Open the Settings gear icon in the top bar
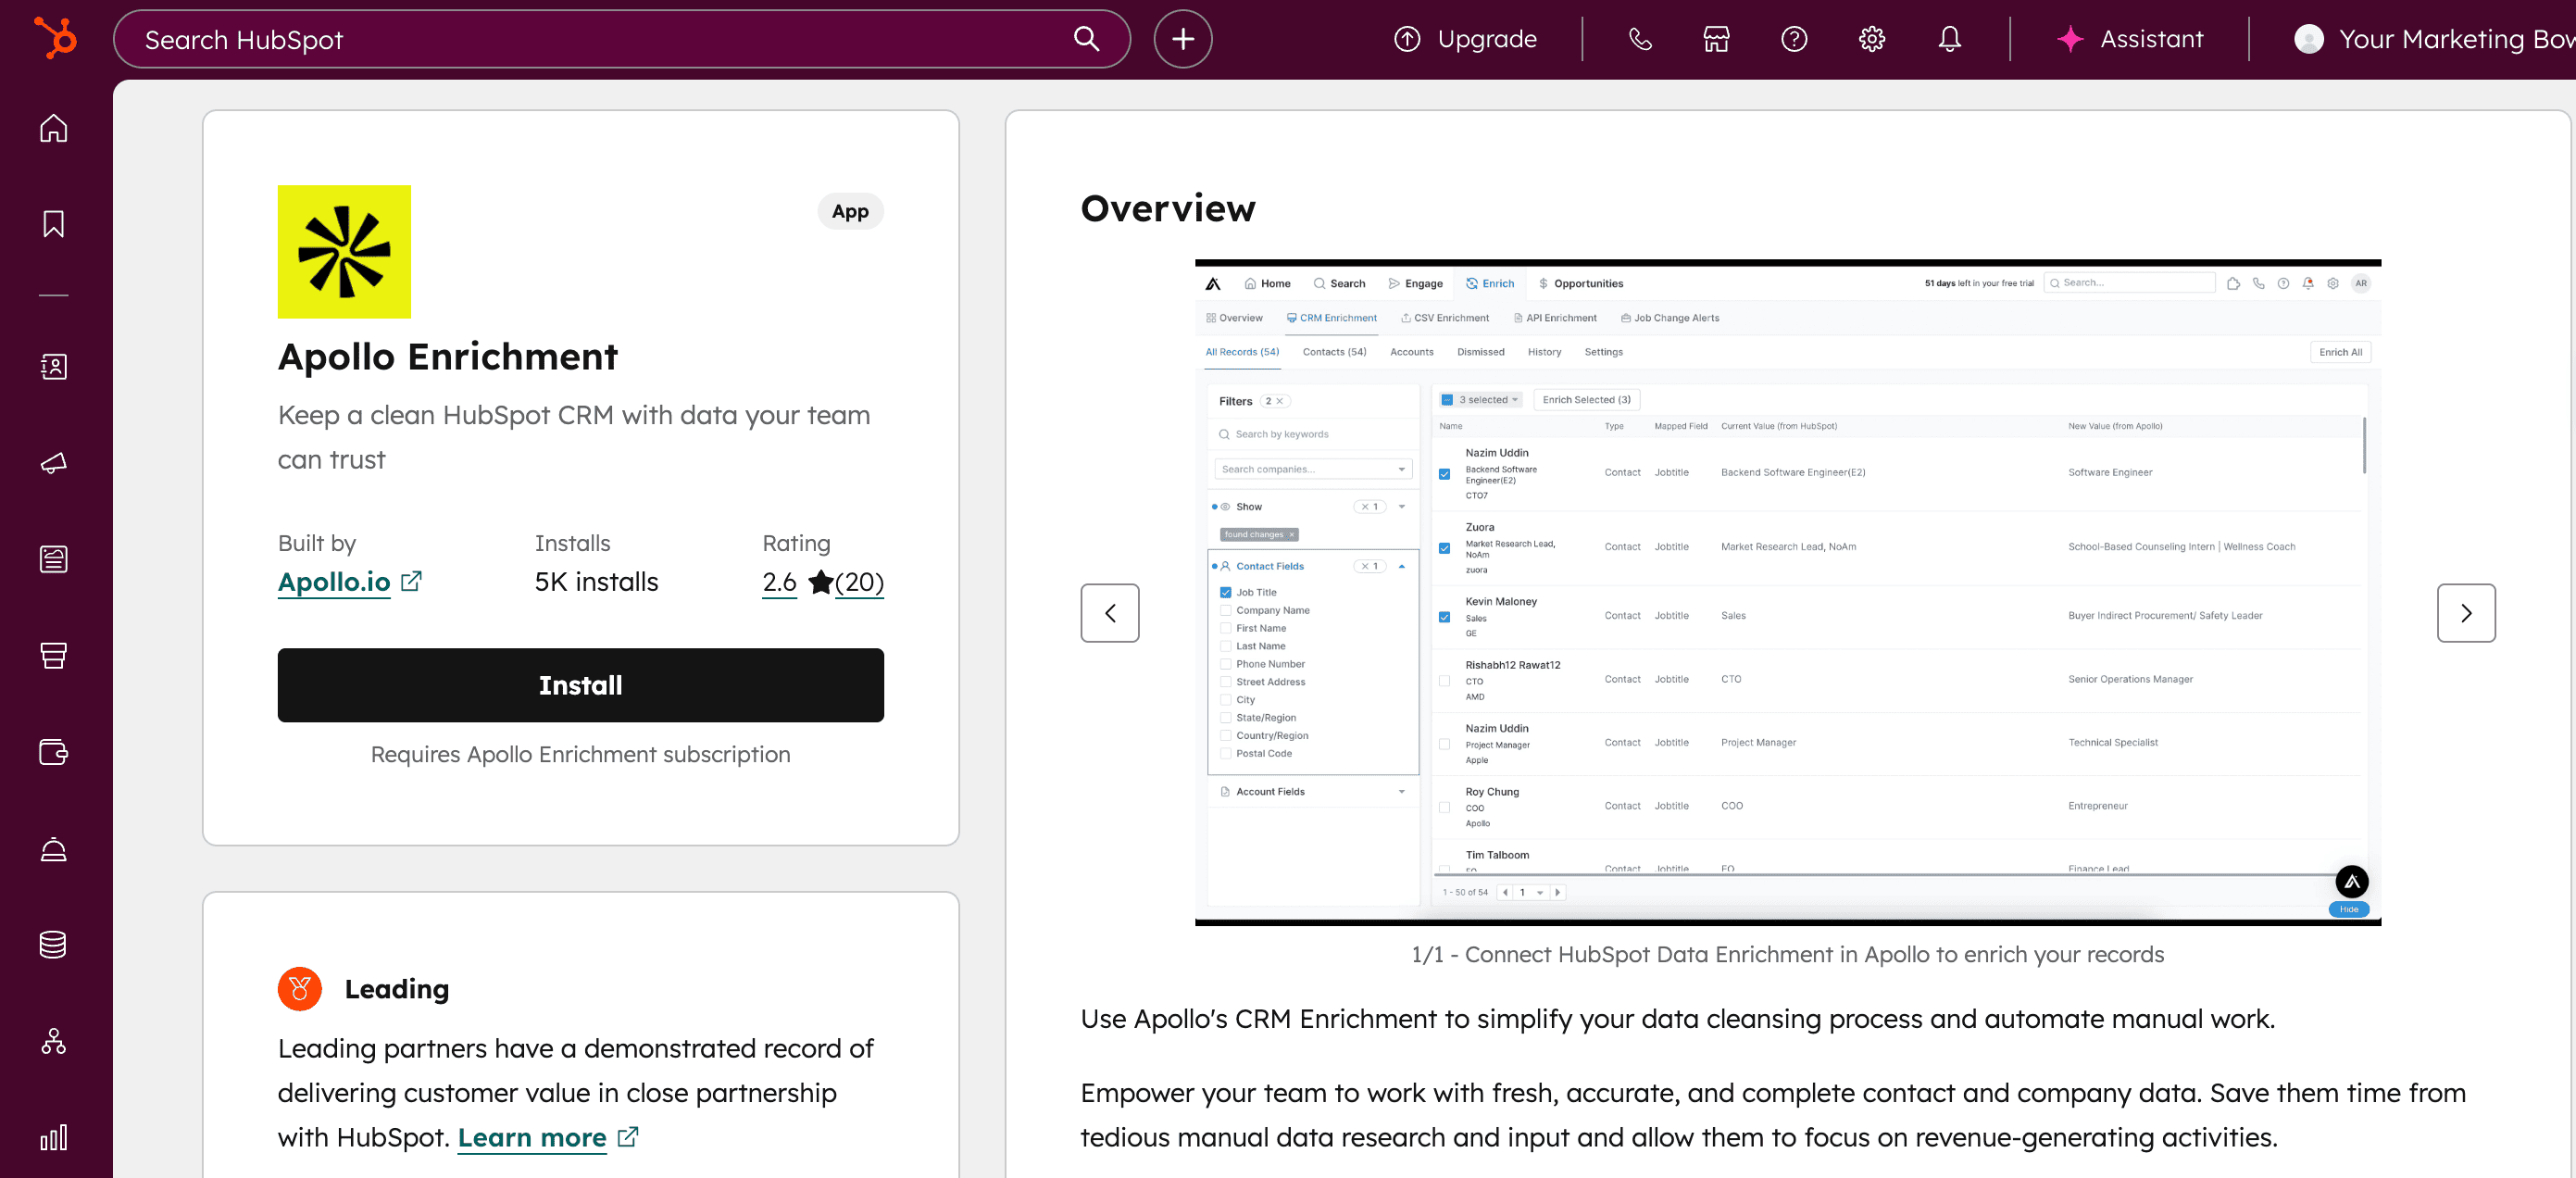 [x=1871, y=39]
